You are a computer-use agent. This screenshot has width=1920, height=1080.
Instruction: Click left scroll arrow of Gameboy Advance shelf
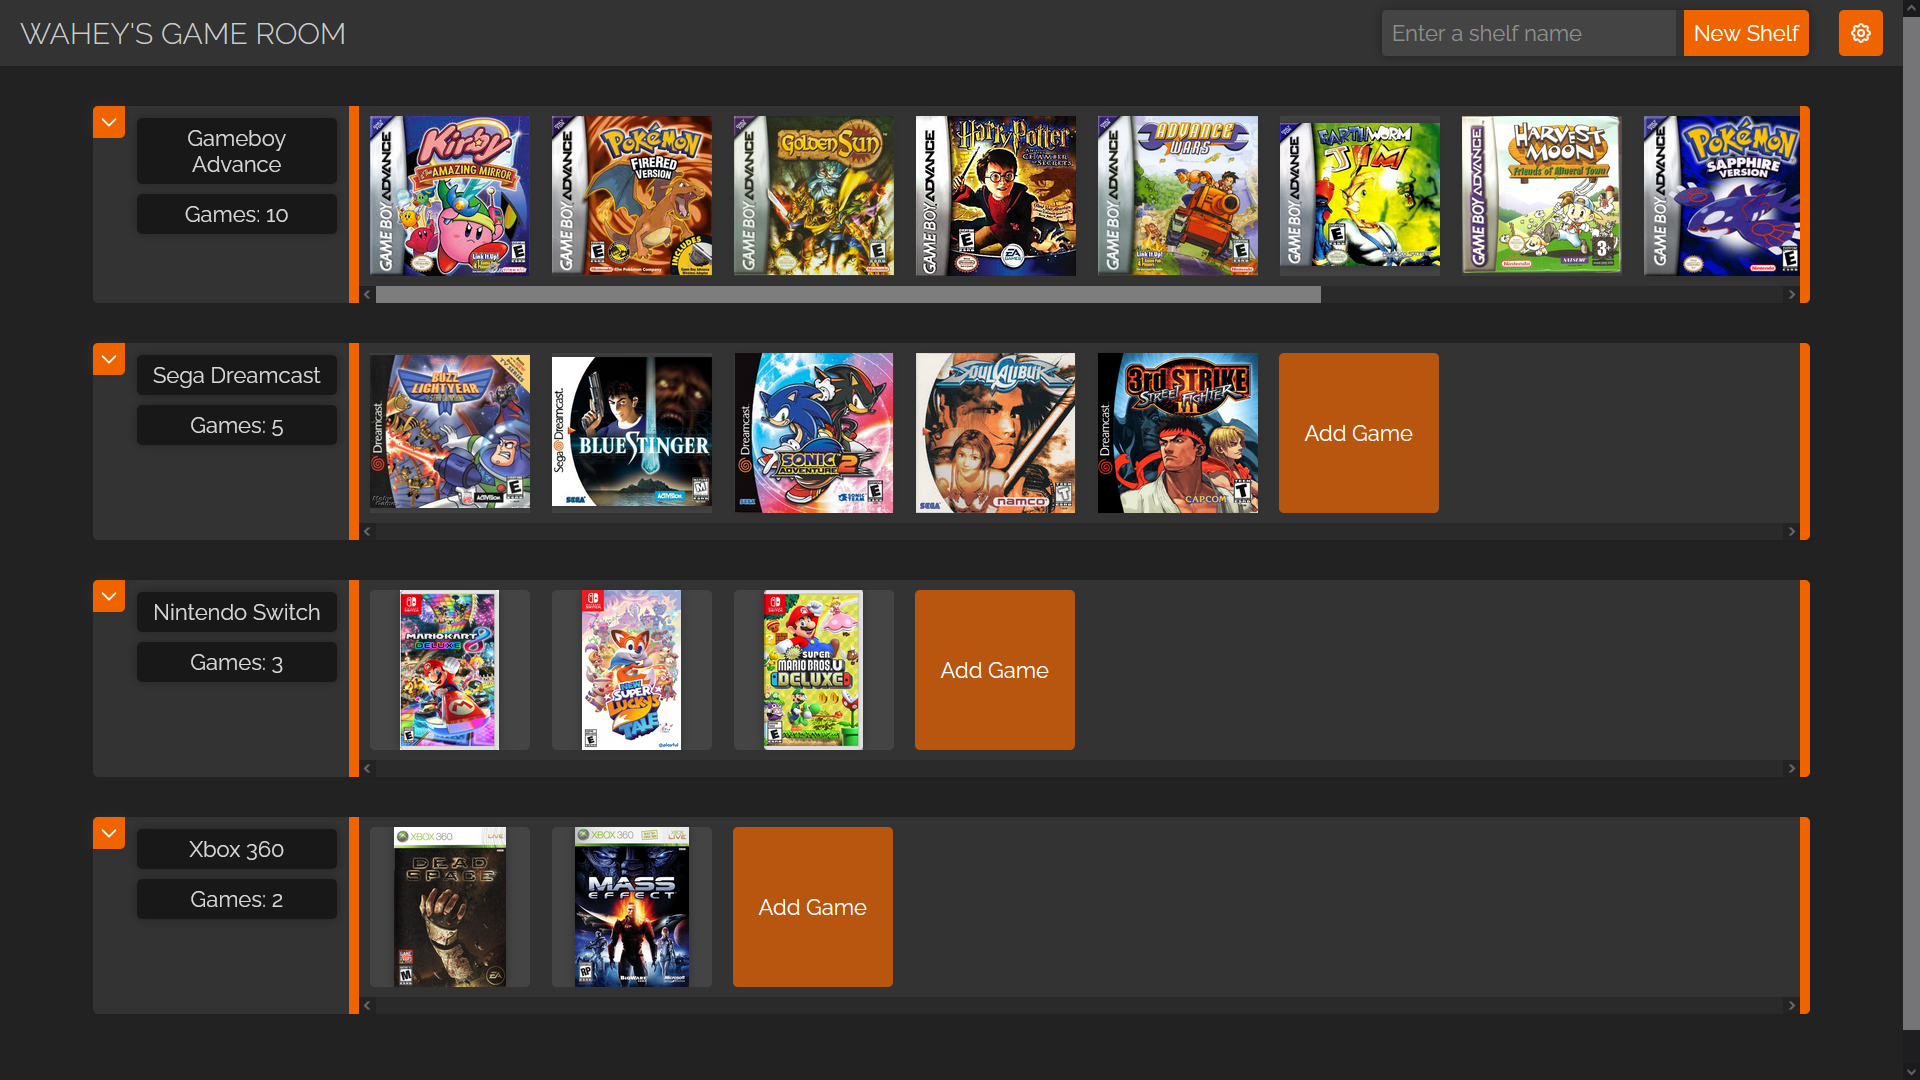pyautogui.click(x=367, y=295)
